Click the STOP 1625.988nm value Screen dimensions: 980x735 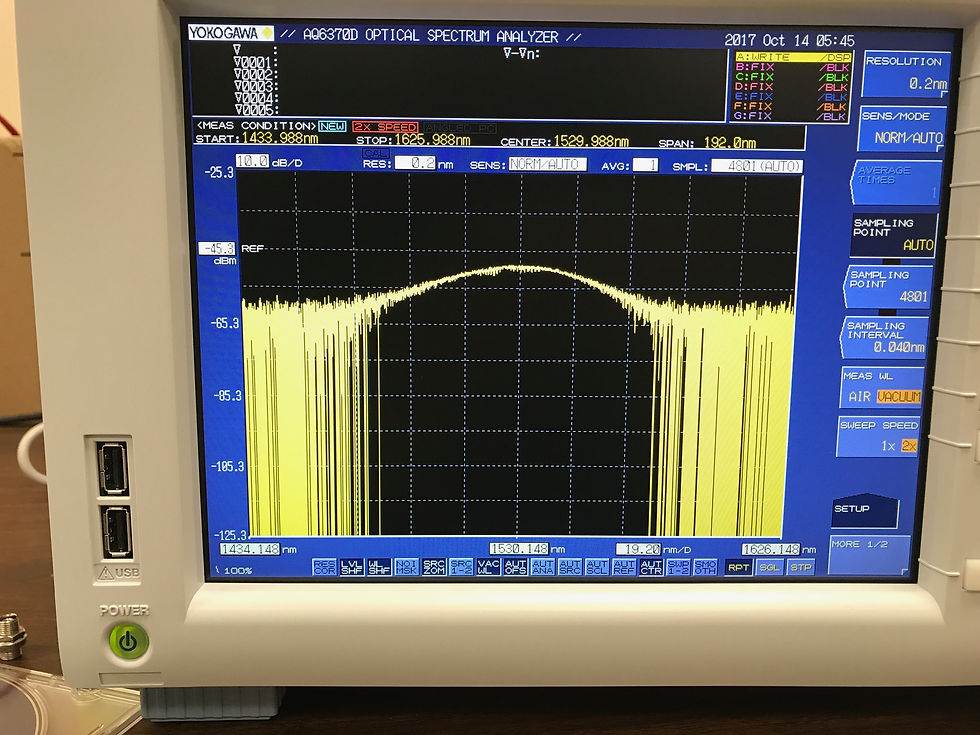432,139
